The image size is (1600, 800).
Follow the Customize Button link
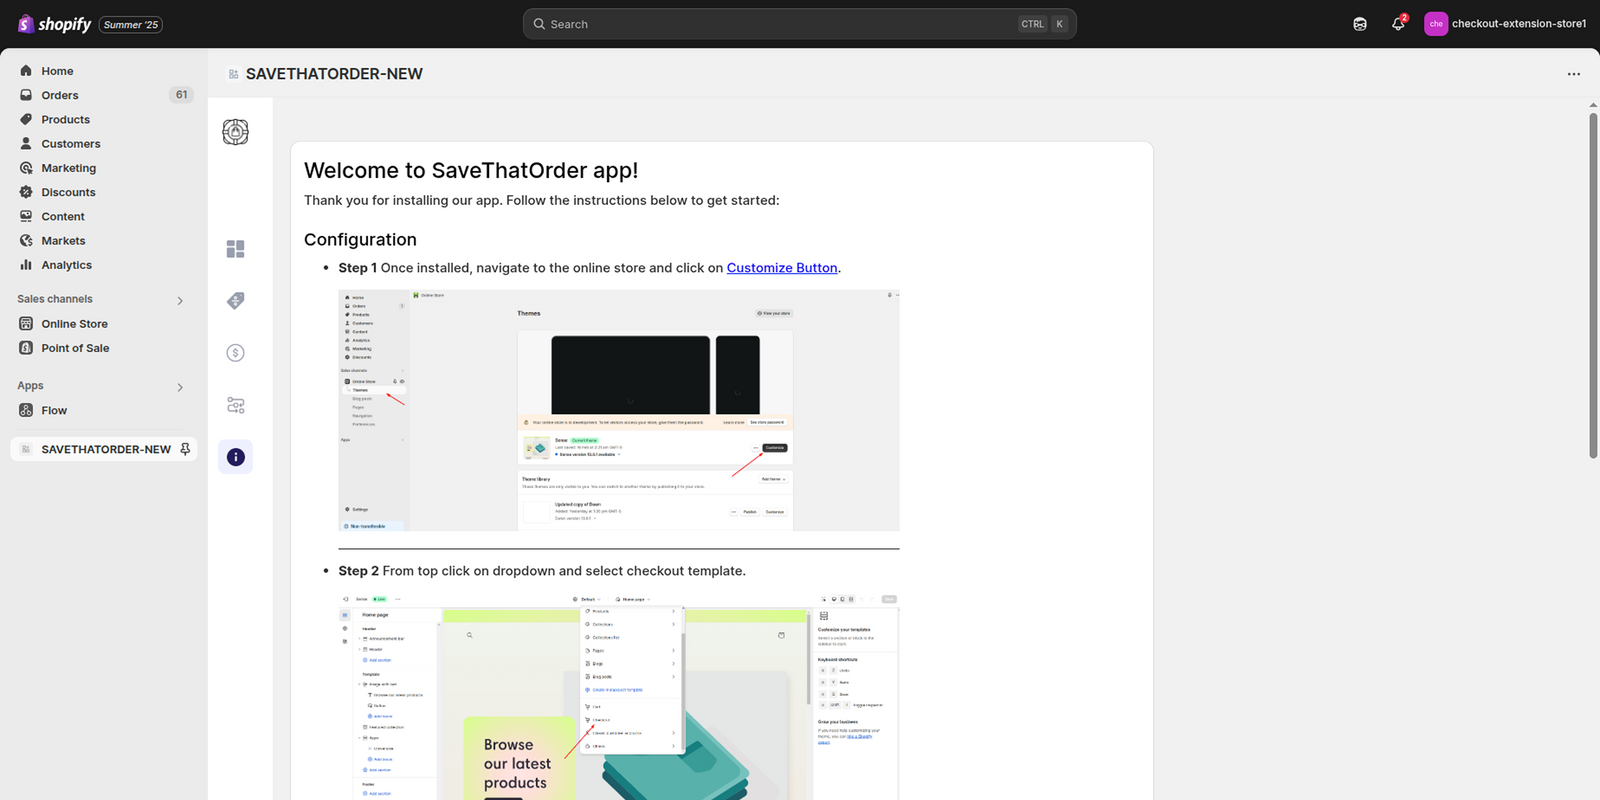coord(781,268)
